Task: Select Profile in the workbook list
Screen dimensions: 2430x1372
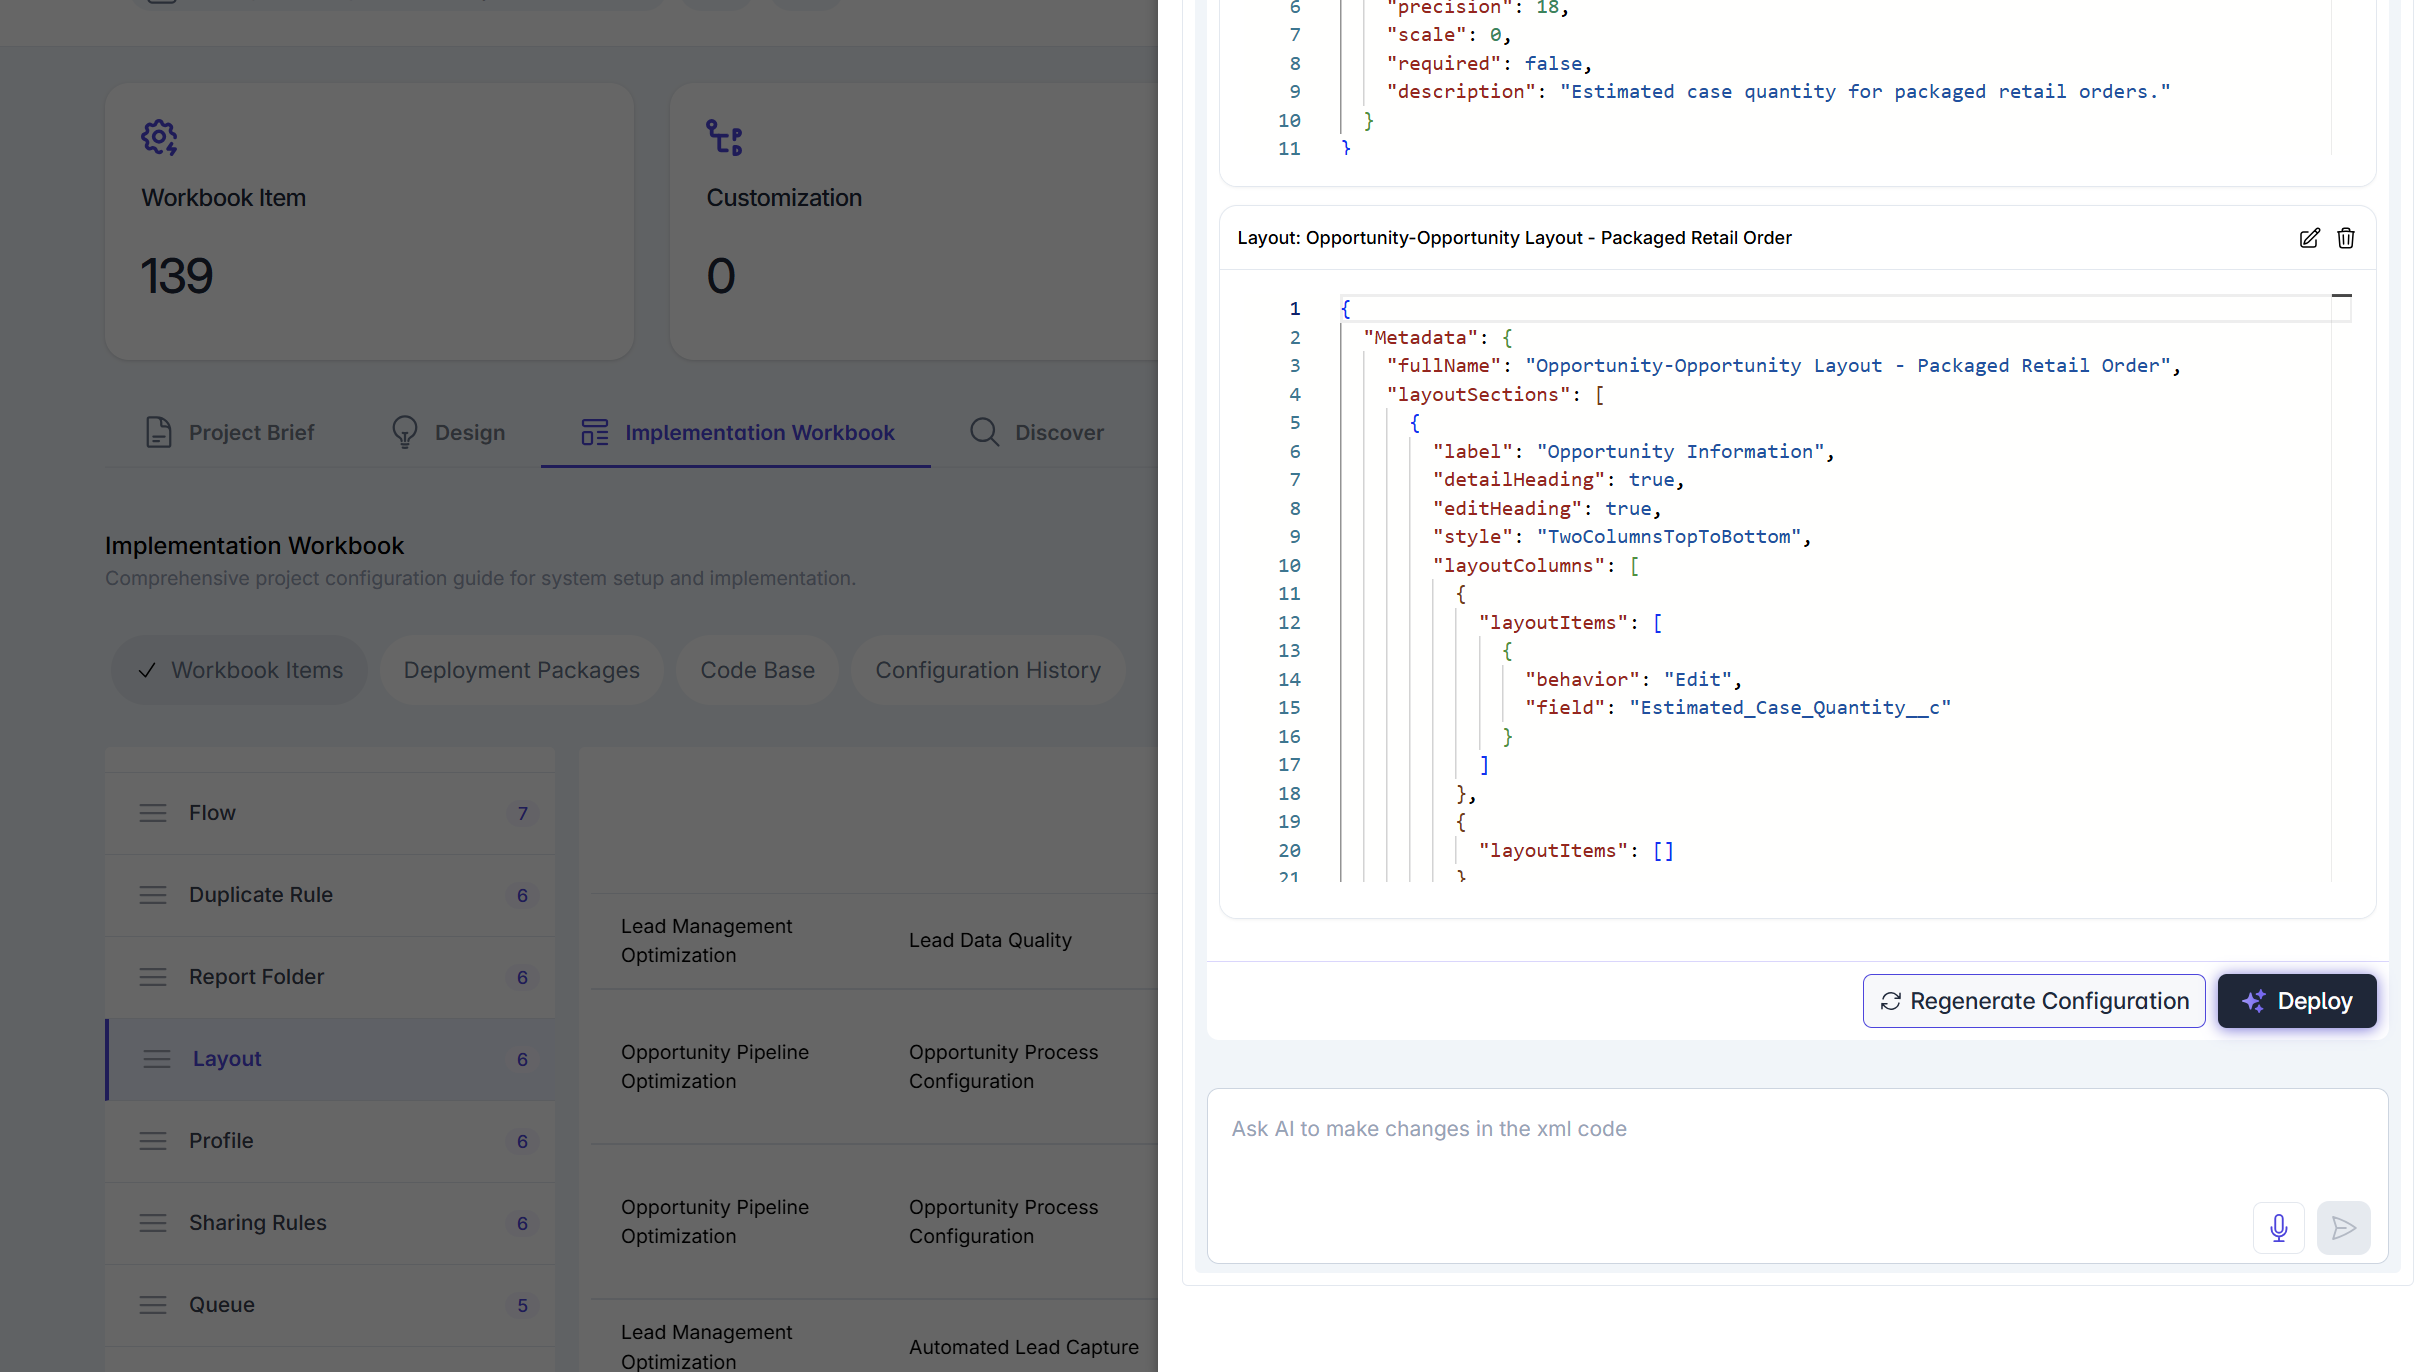Action: (330, 1141)
